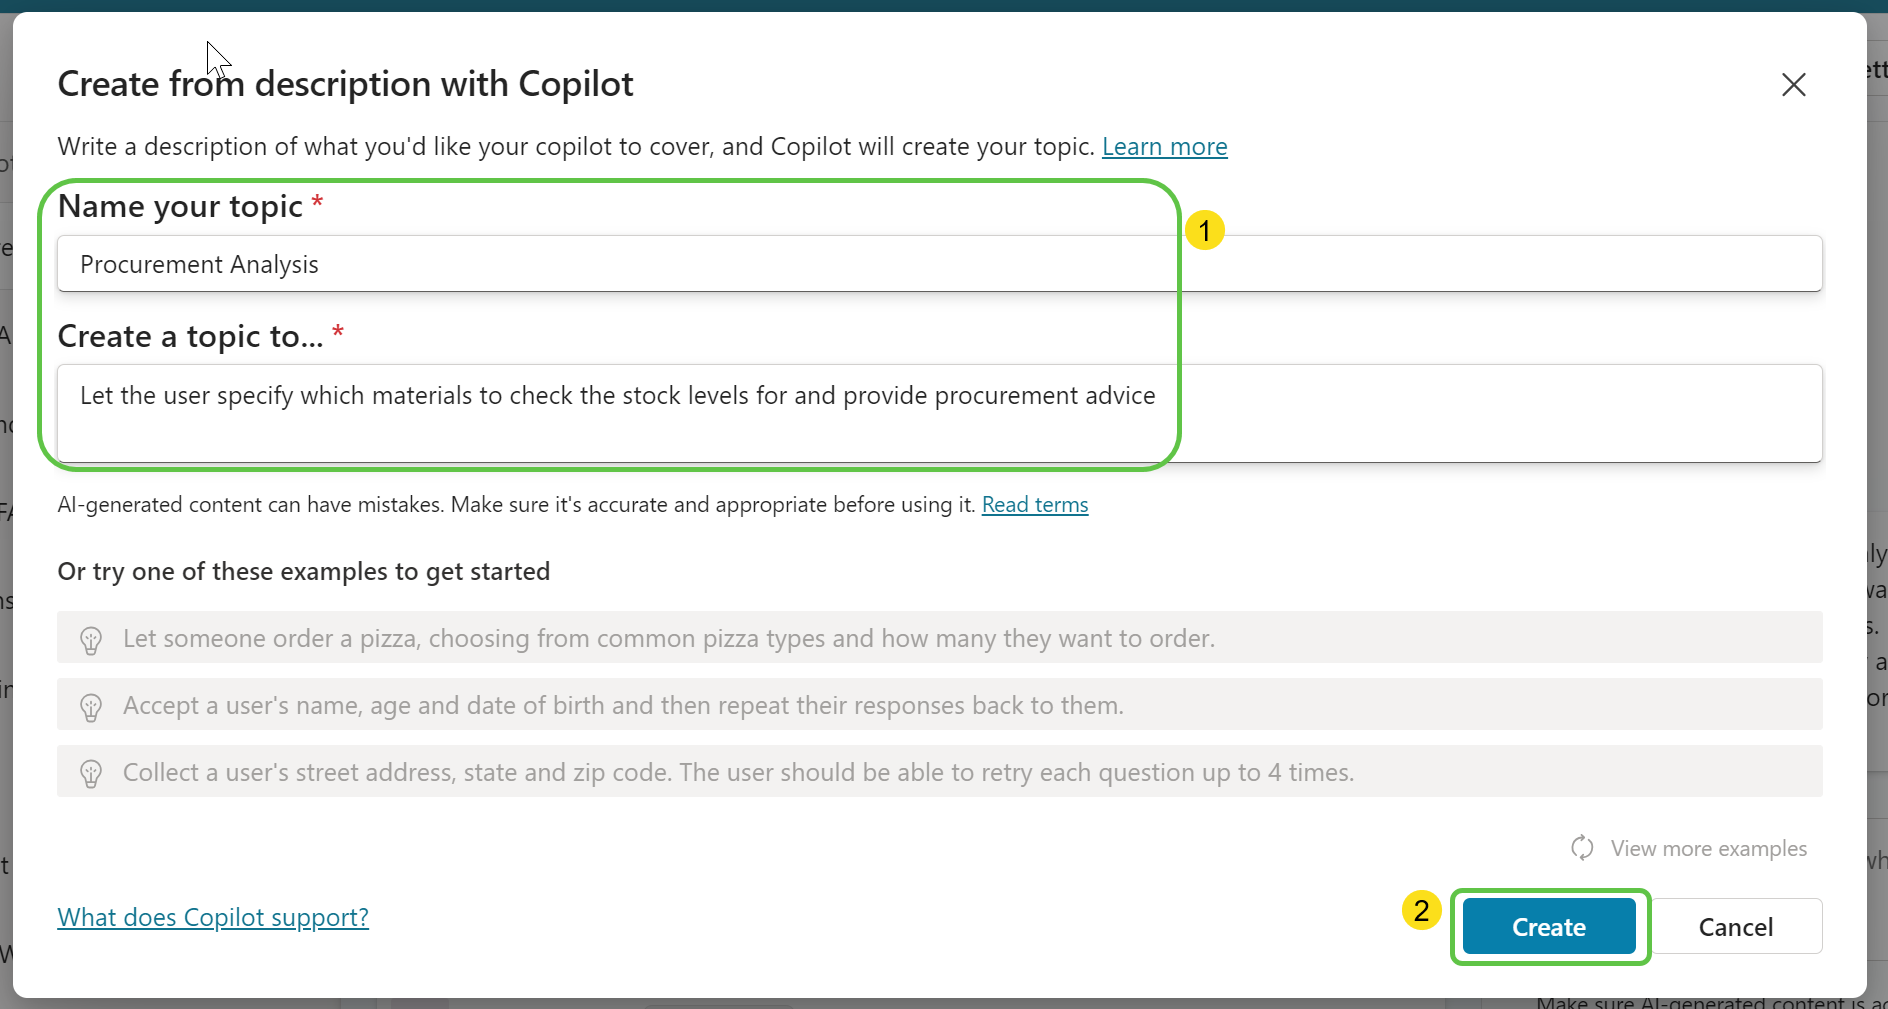
Task: Close the Create from description dialog
Action: pos(1793,85)
